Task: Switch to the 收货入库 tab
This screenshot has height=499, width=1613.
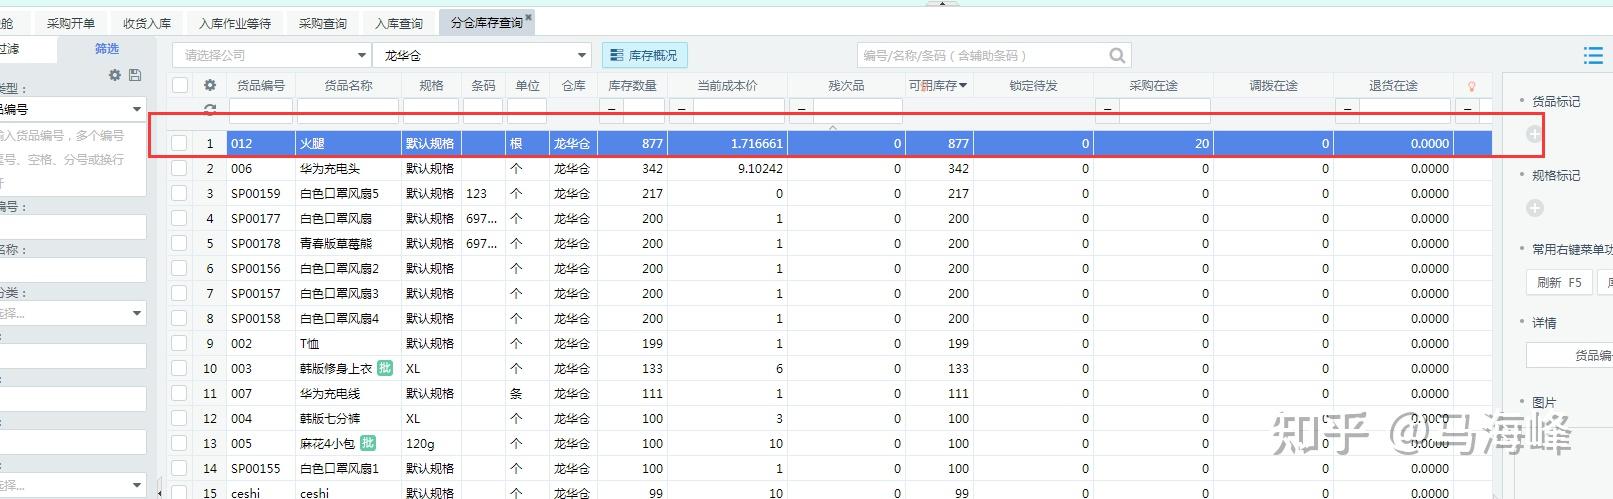Action: click(147, 23)
